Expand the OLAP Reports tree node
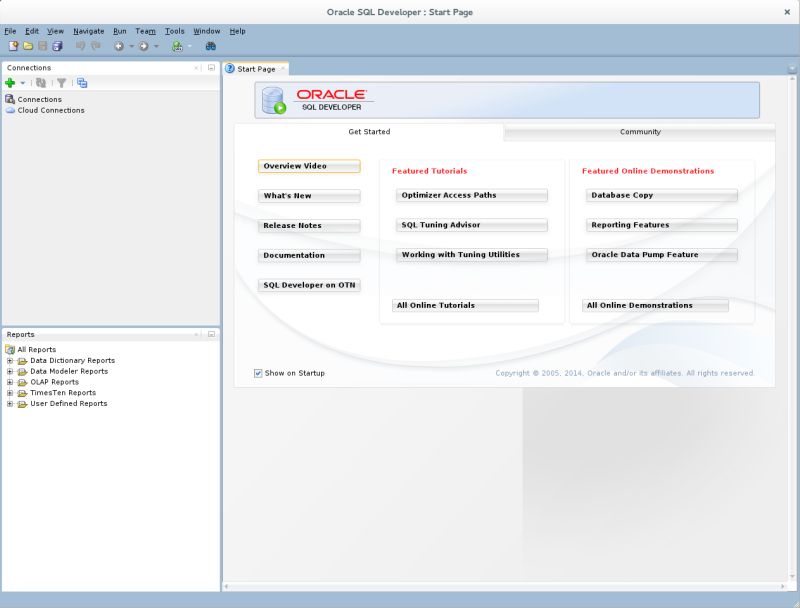The height and width of the screenshot is (608, 800). [x=10, y=382]
